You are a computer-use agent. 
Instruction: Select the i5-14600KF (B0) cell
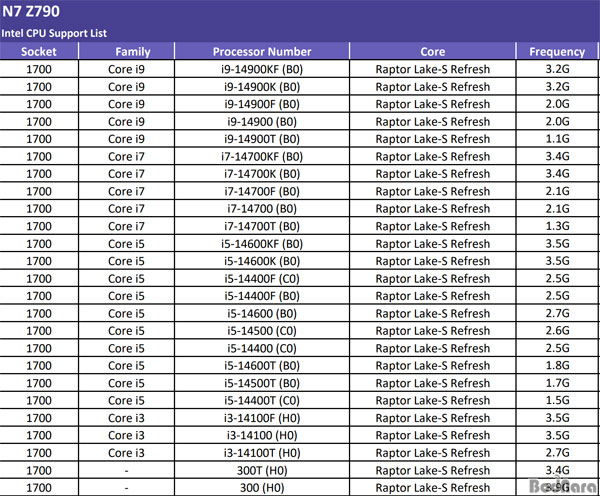[262, 244]
